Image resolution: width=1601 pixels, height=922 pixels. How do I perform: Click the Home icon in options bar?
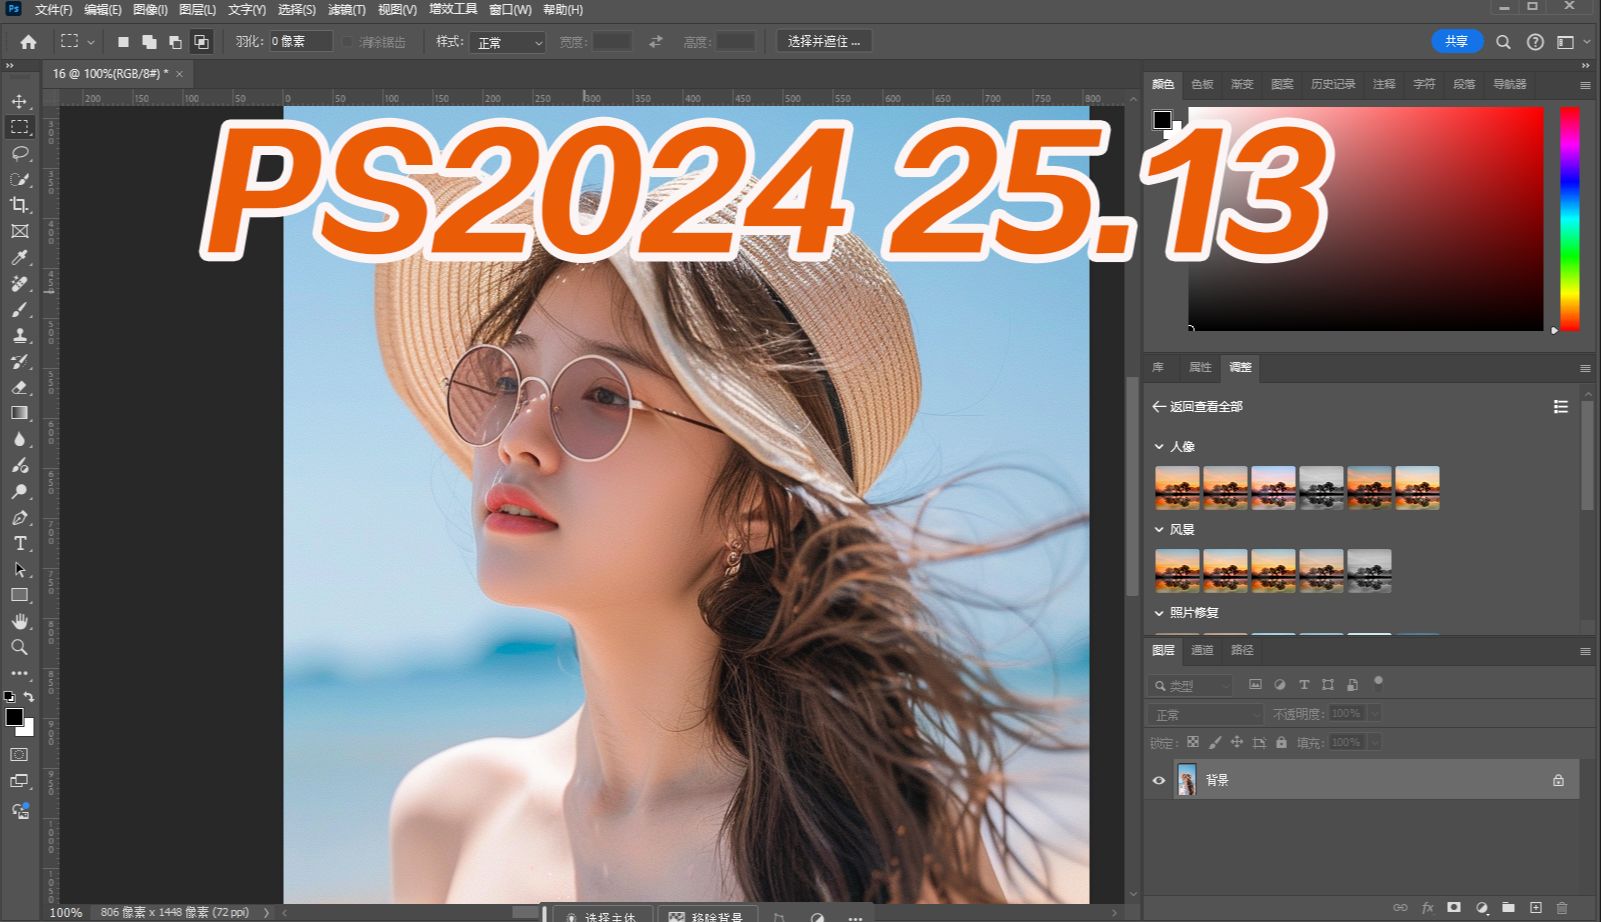28,42
